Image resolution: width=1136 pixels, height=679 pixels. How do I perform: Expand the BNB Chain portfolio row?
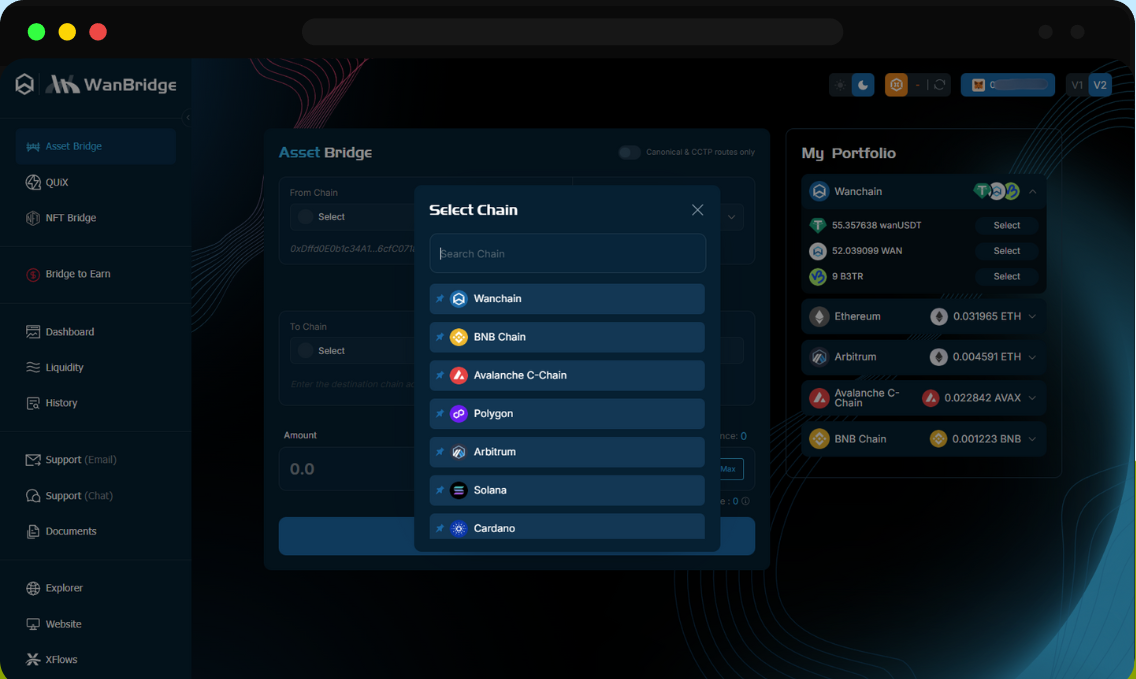[1032, 439]
